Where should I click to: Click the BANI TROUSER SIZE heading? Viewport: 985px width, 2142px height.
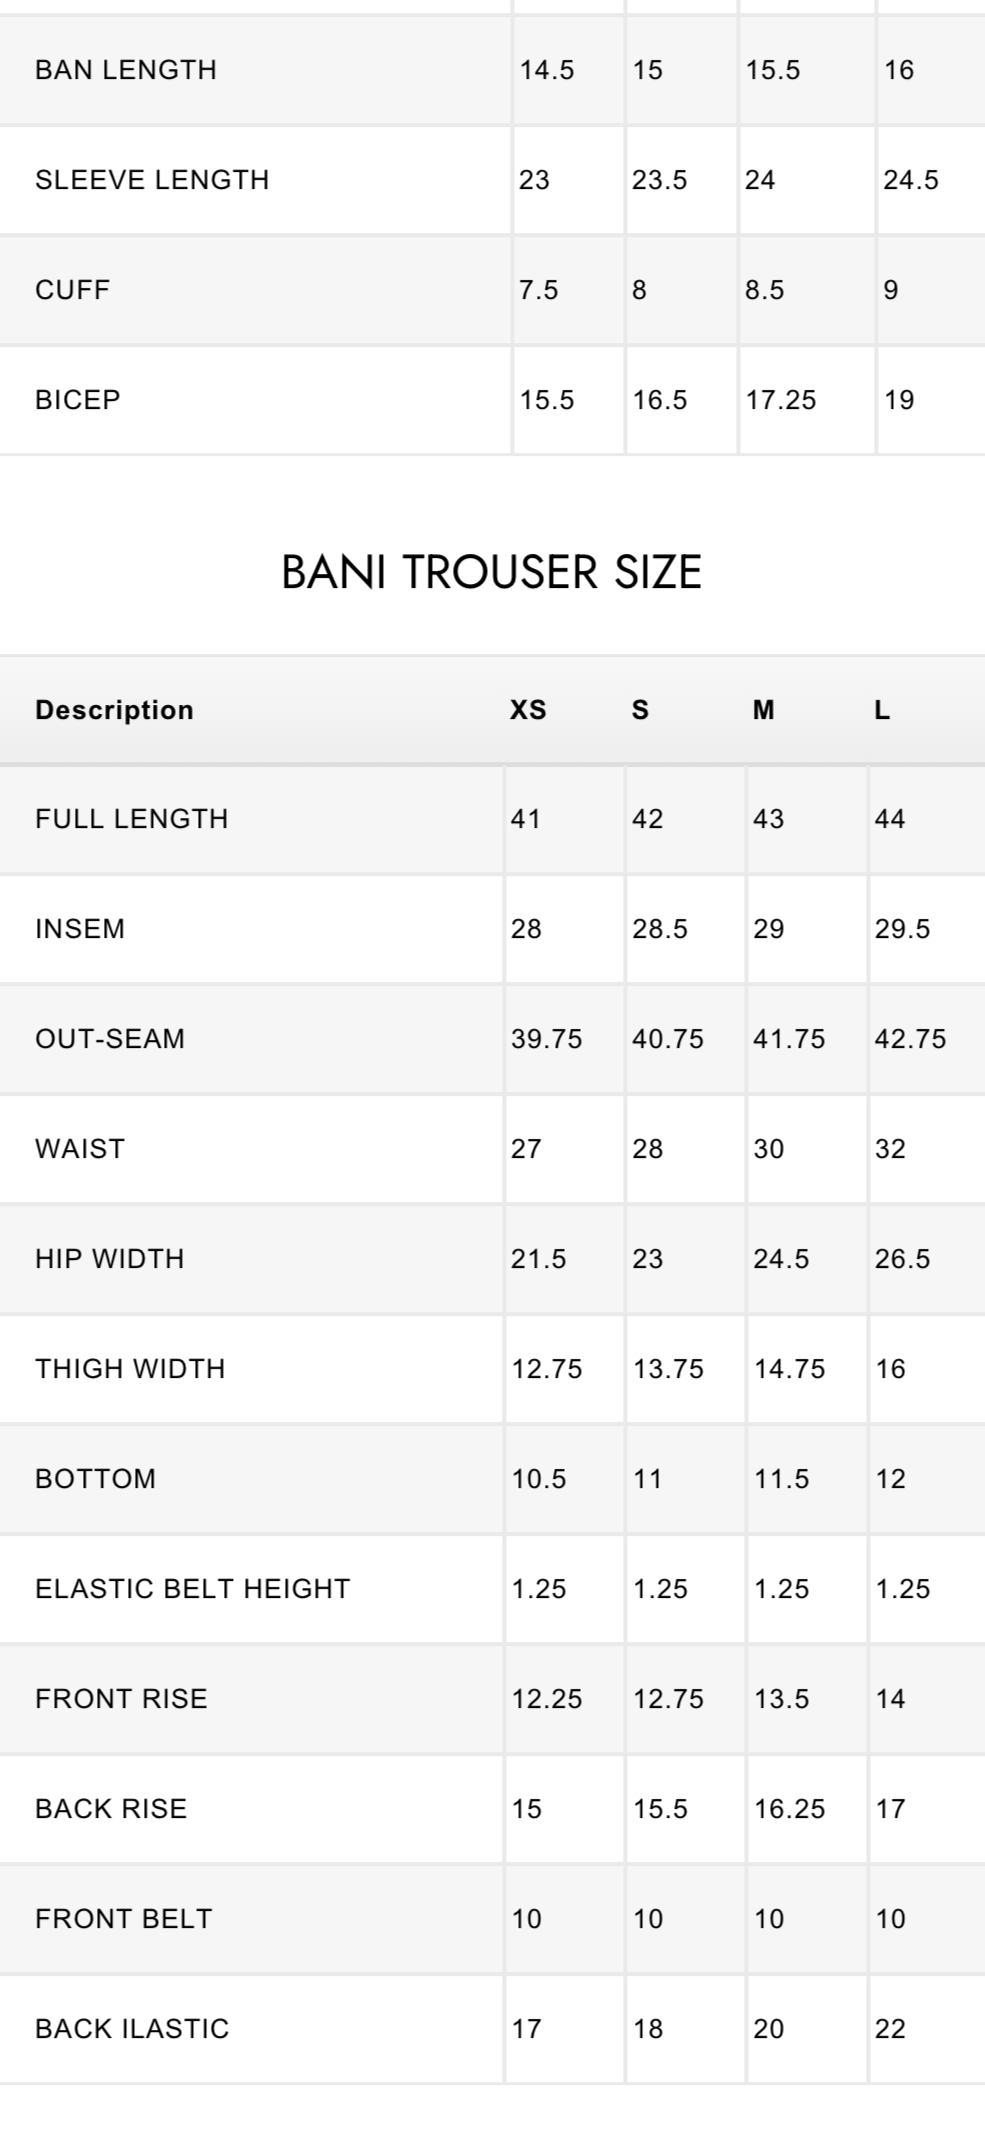point(491,573)
